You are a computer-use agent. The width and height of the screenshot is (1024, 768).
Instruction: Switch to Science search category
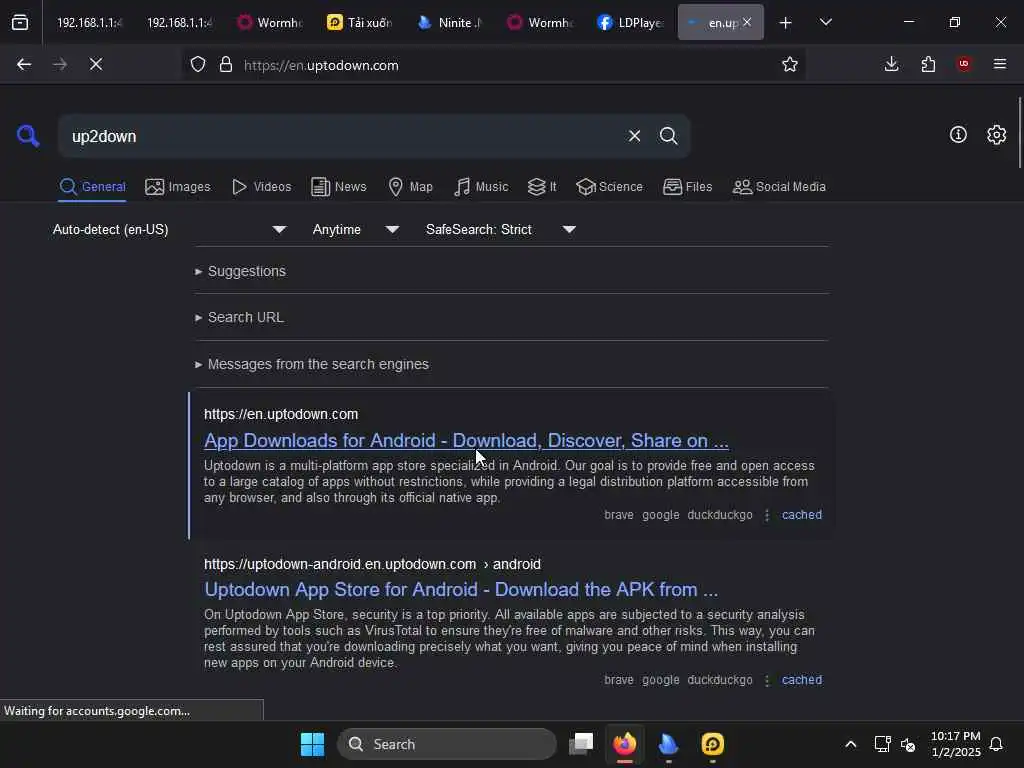609,187
